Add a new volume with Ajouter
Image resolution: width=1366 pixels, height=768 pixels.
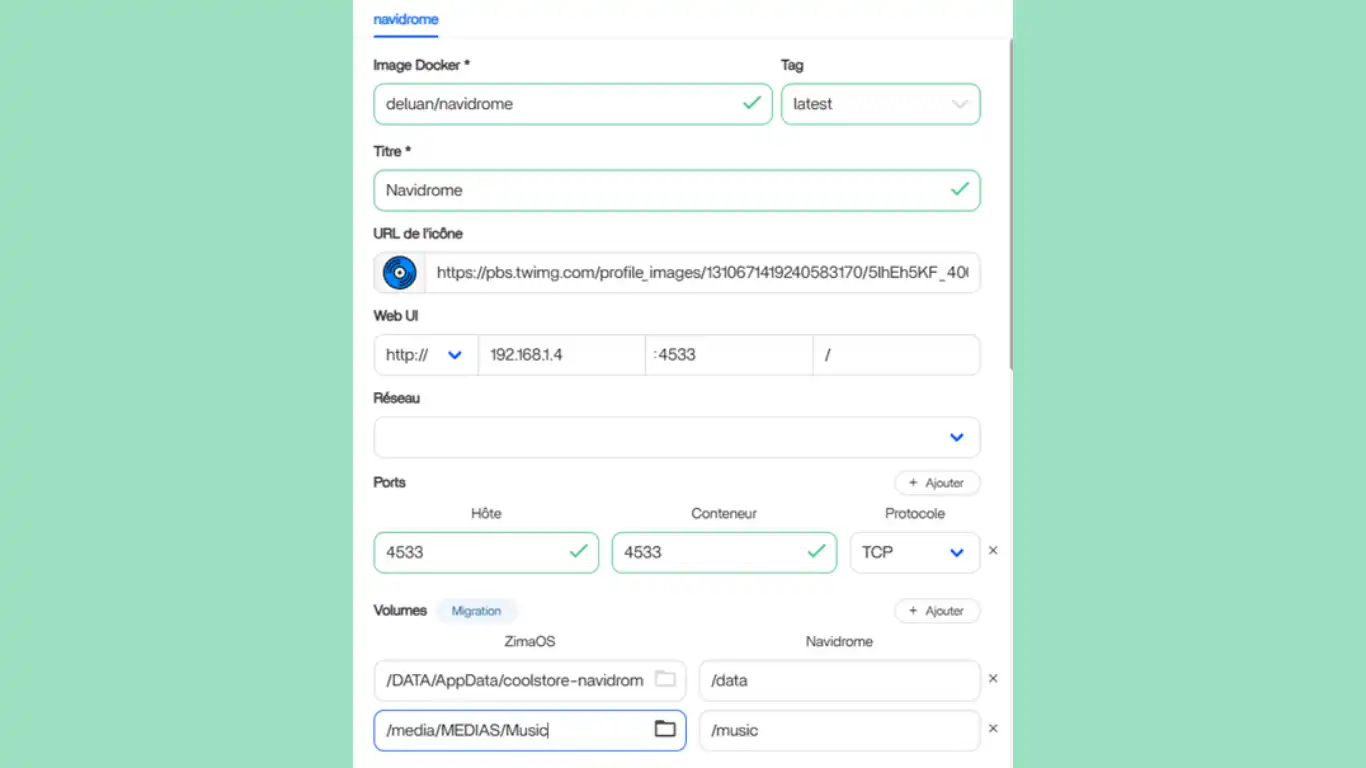pos(937,610)
